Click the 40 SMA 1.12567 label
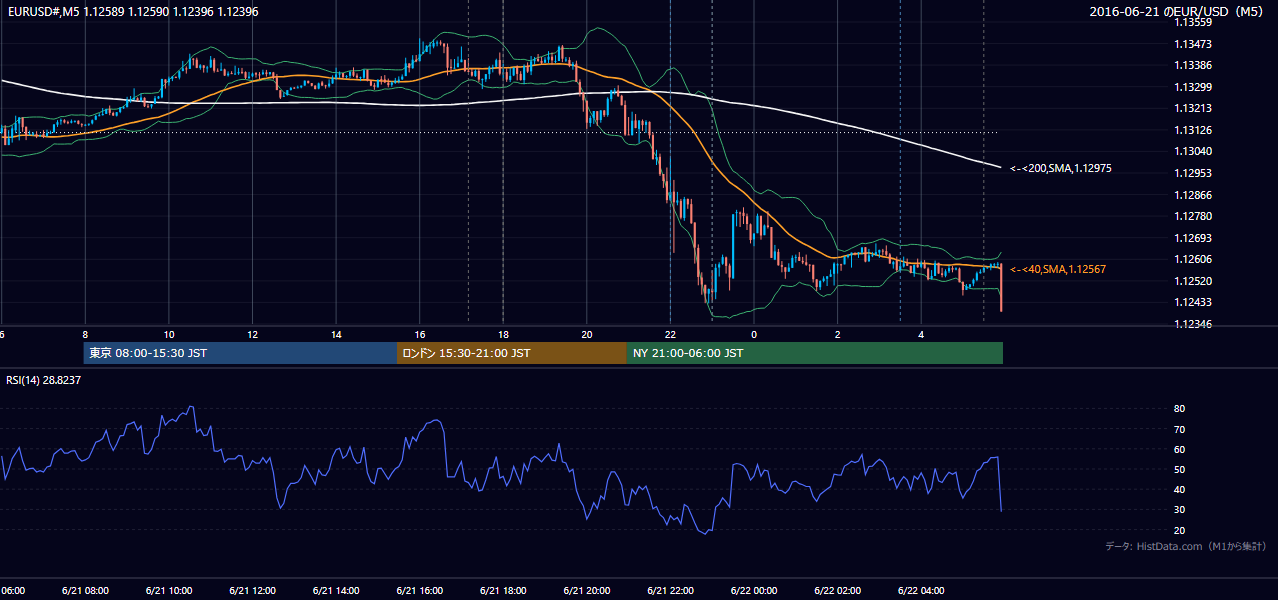The width and height of the screenshot is (1278, 600). tap(1058, 269)
